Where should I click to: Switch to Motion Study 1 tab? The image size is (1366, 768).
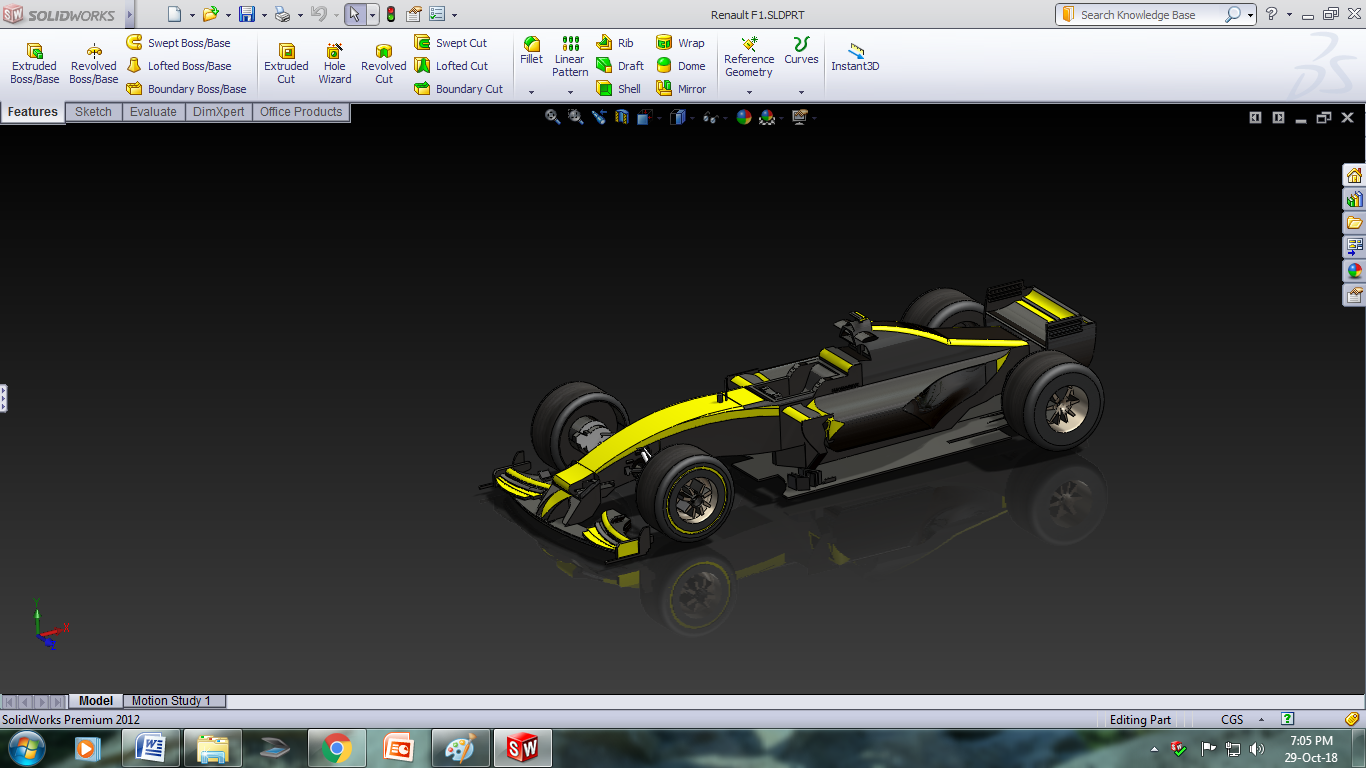[x=171, y=701]
